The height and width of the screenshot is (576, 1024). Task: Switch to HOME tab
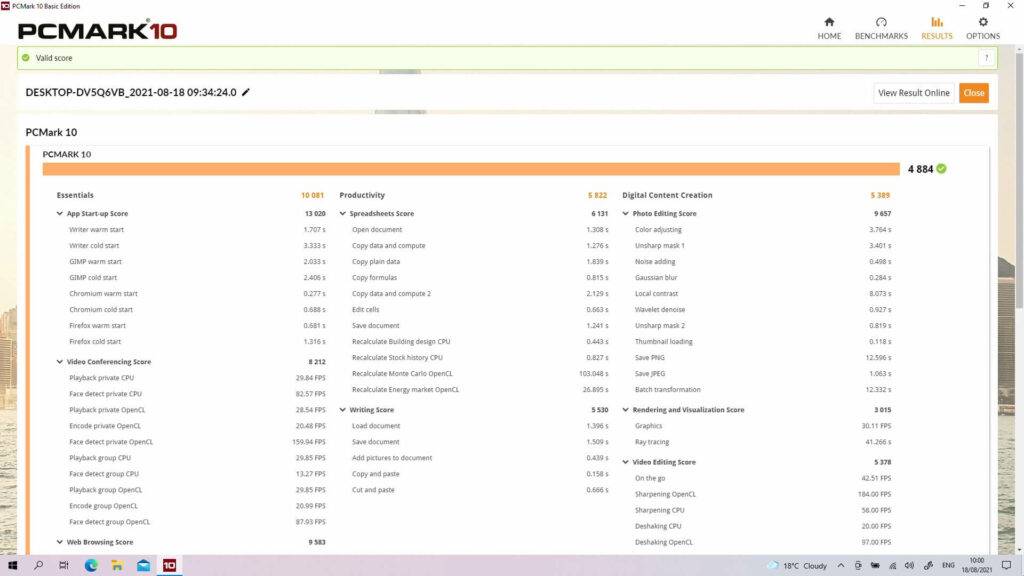pos(829,29)
